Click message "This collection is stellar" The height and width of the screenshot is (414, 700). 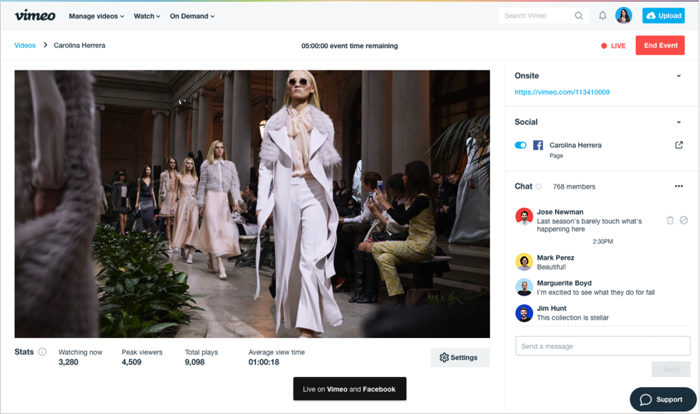pos(573,318)
